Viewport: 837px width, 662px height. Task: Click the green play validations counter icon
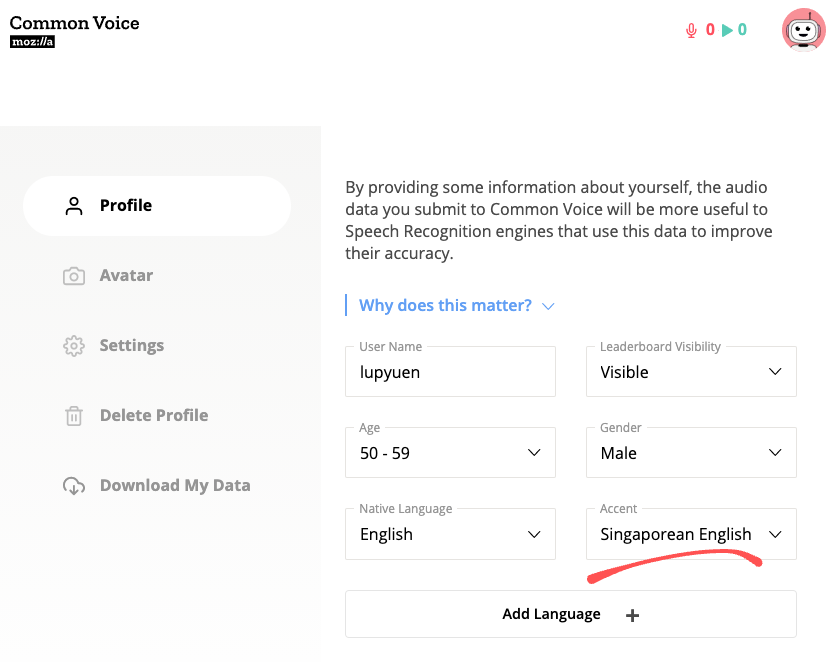pyautogui.click(x=726, y=30)
